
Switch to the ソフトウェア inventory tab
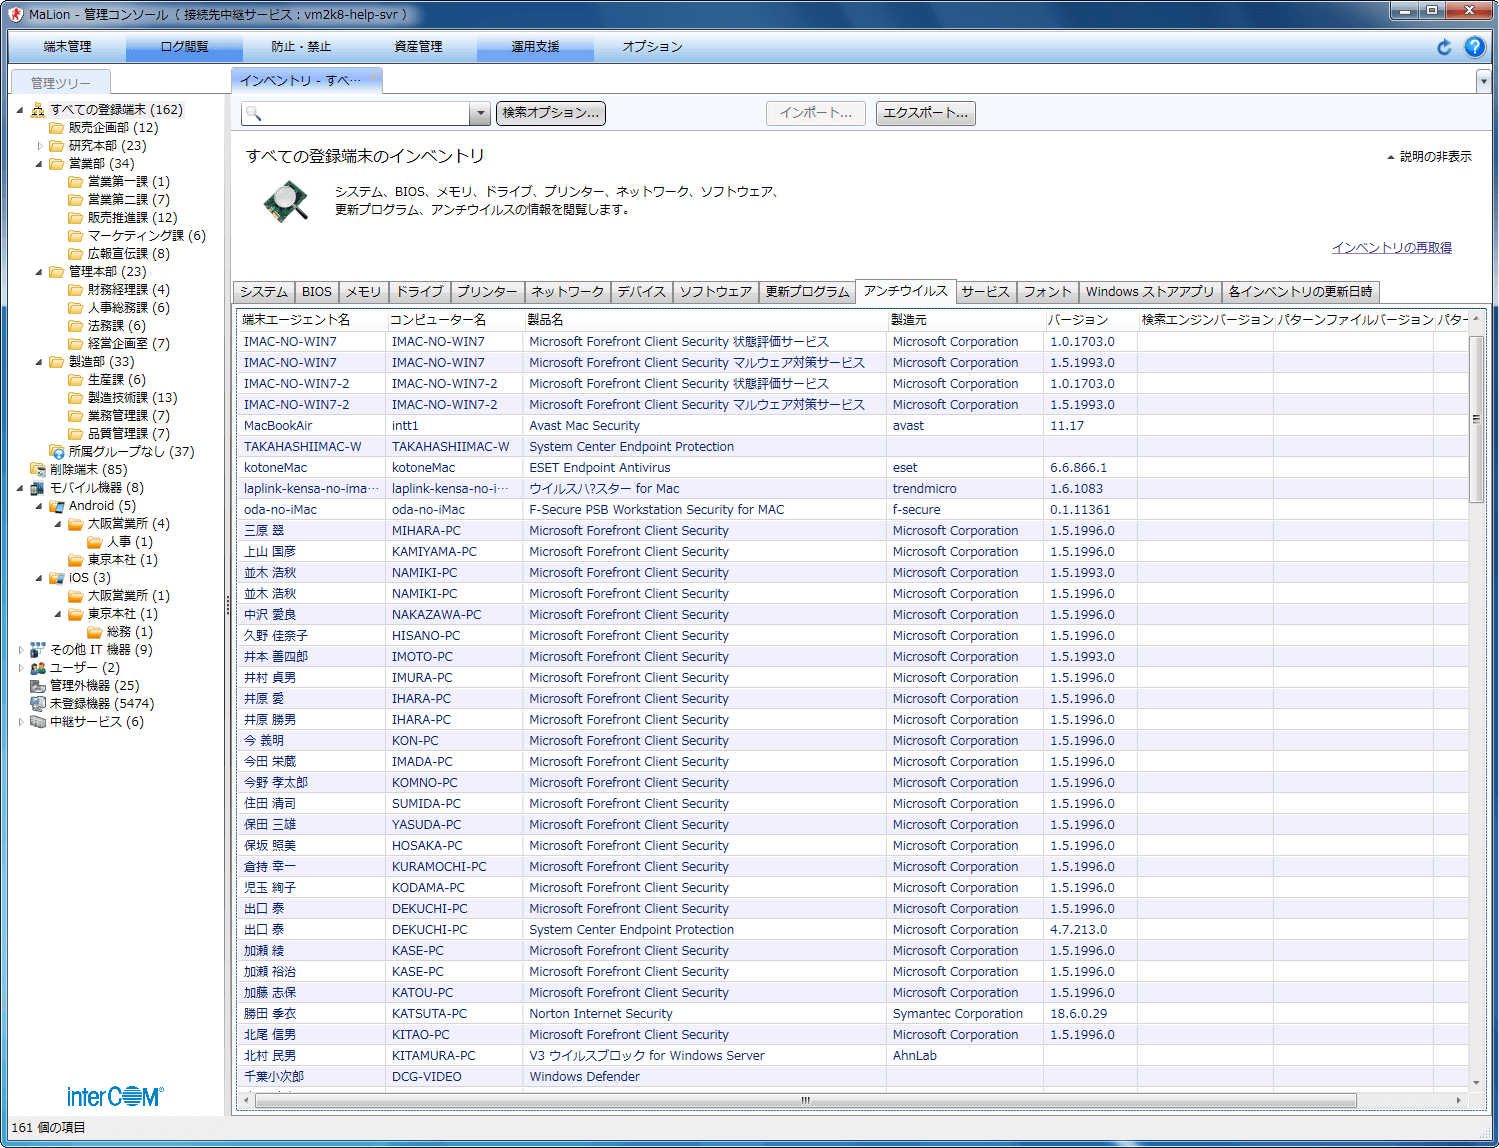(715, 292)
